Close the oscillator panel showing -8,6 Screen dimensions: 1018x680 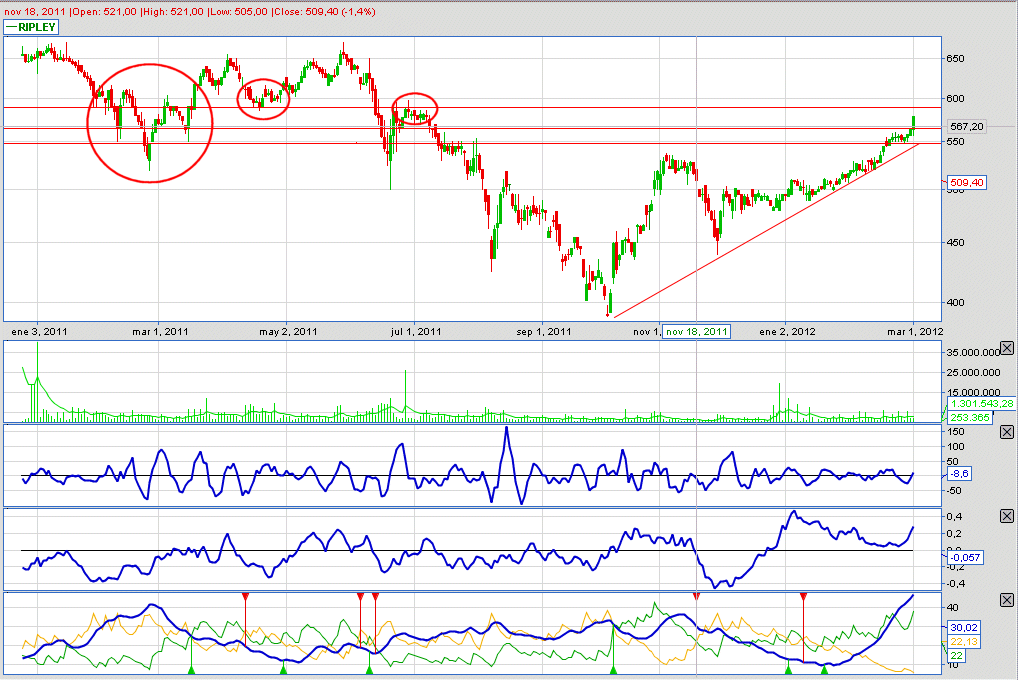(1006, 432)
